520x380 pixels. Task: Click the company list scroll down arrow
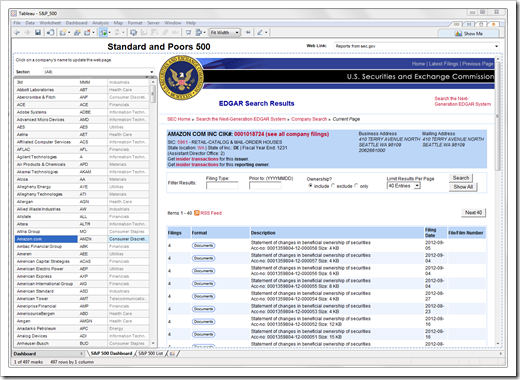[x=153, y=343]
